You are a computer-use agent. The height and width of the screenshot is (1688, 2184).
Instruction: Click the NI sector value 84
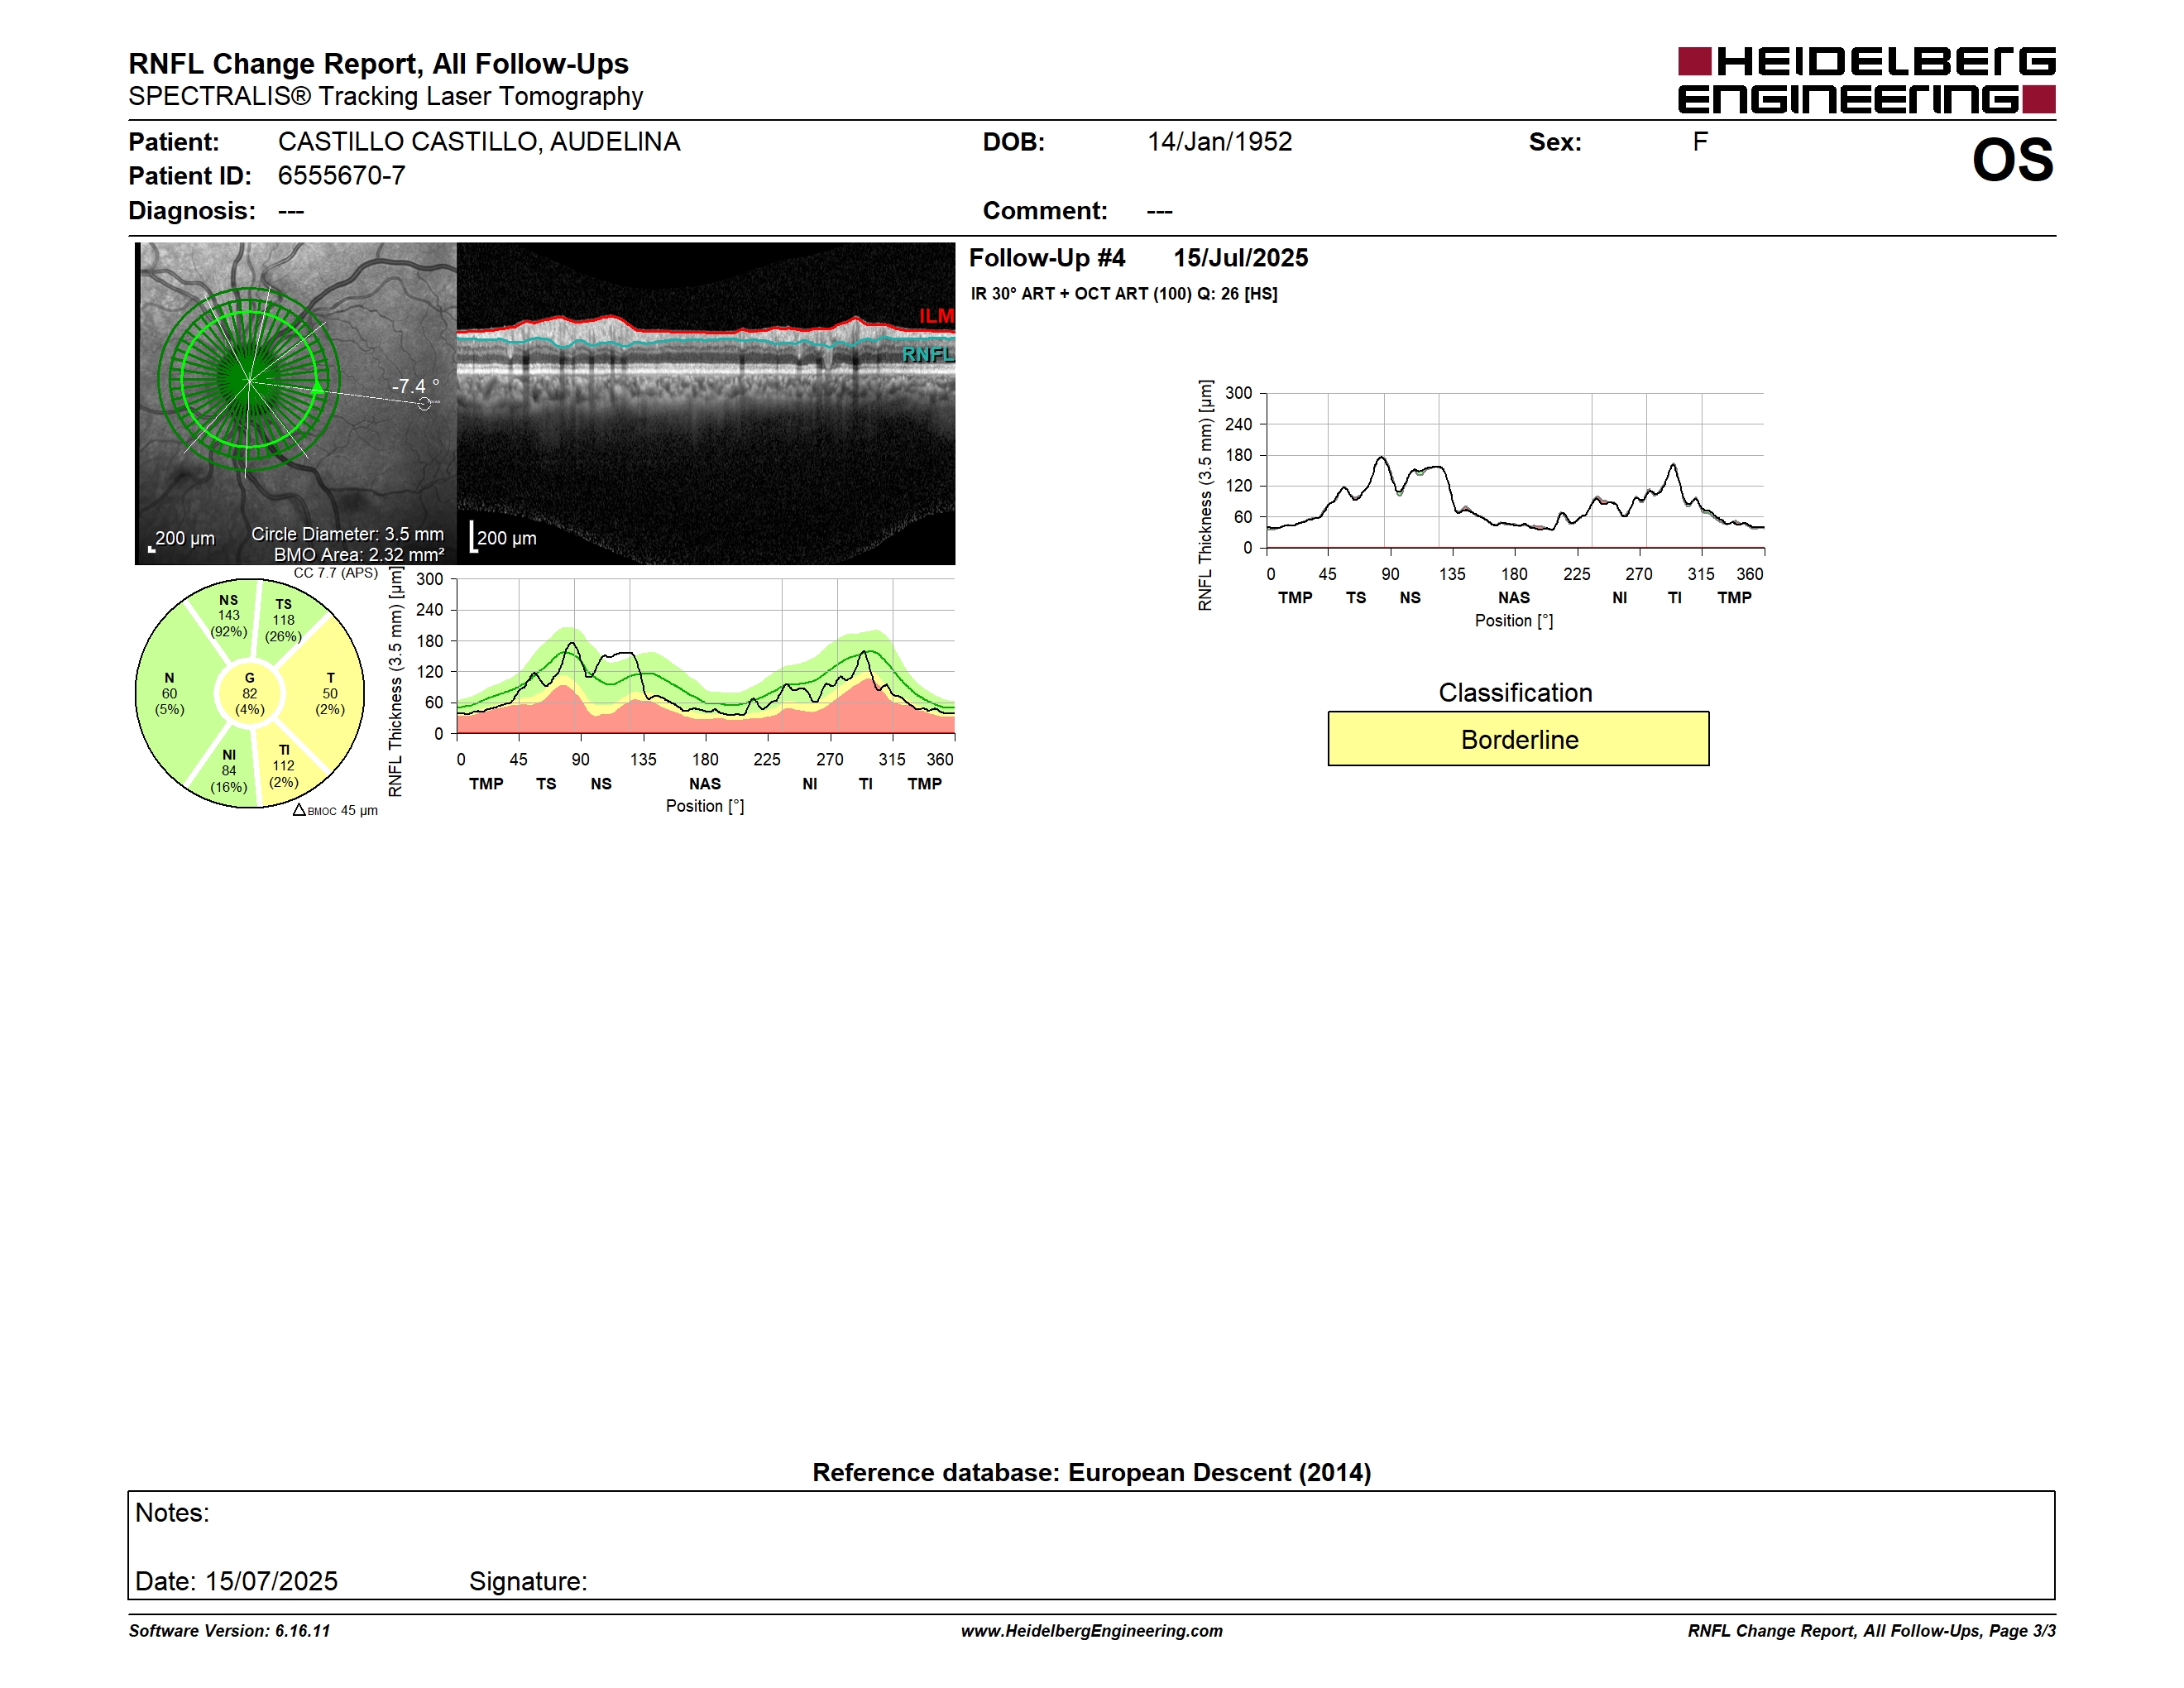tap(229, 771)
